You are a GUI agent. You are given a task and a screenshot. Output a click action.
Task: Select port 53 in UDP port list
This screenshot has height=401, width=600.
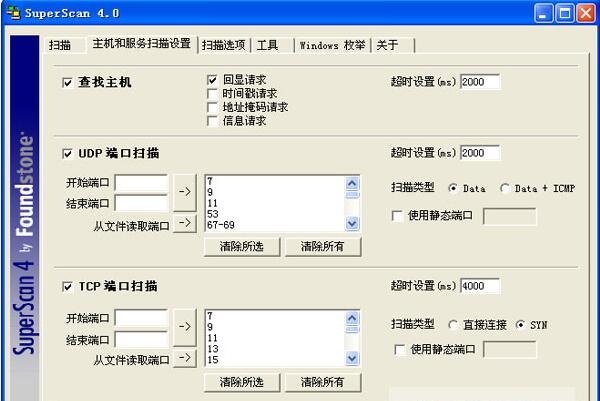pyautogui.click(x=213, y=214)
